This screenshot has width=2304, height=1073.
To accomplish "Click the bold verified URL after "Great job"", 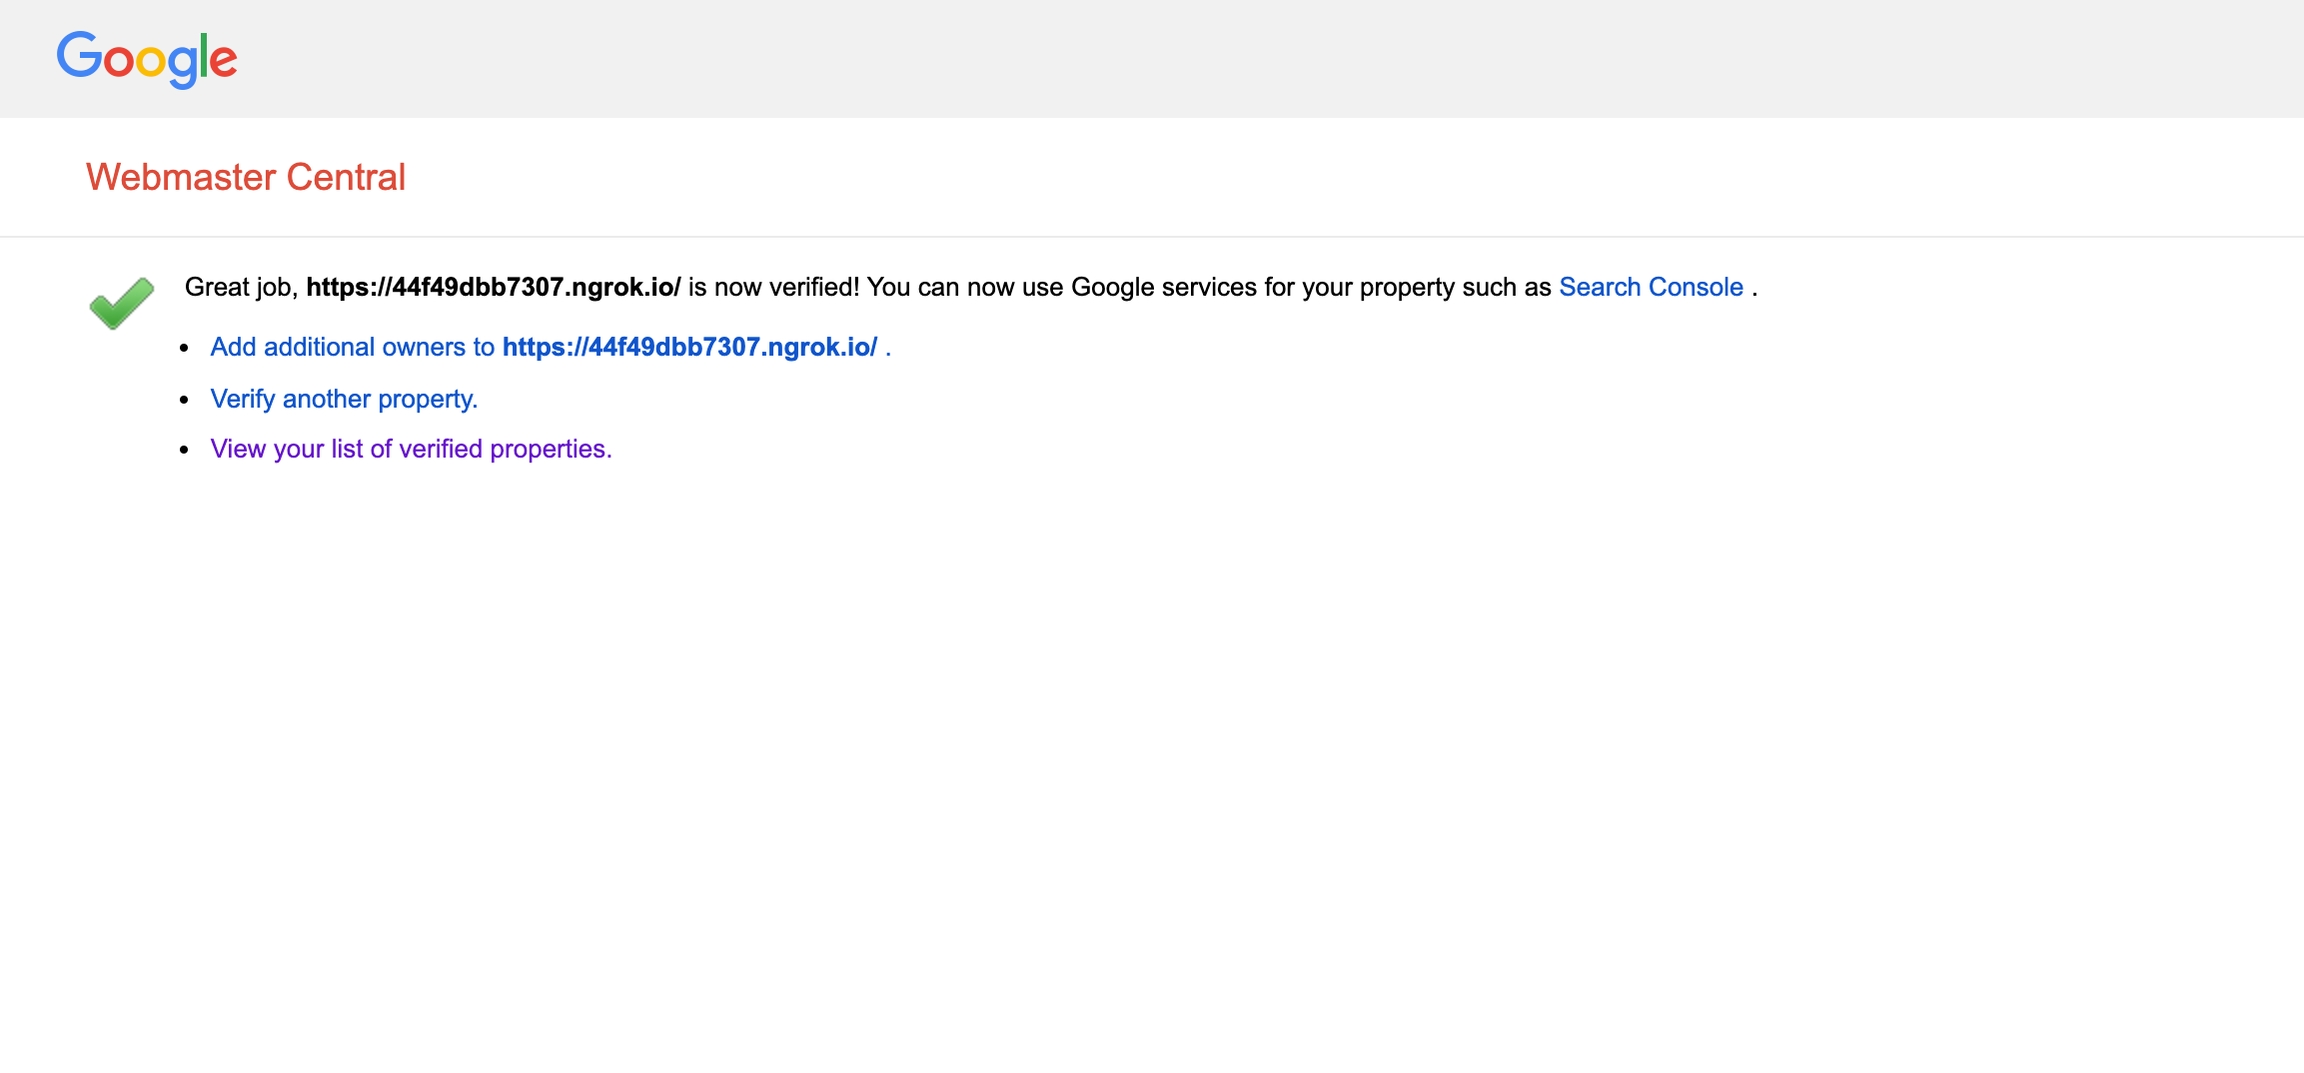I will pos(493,287).
